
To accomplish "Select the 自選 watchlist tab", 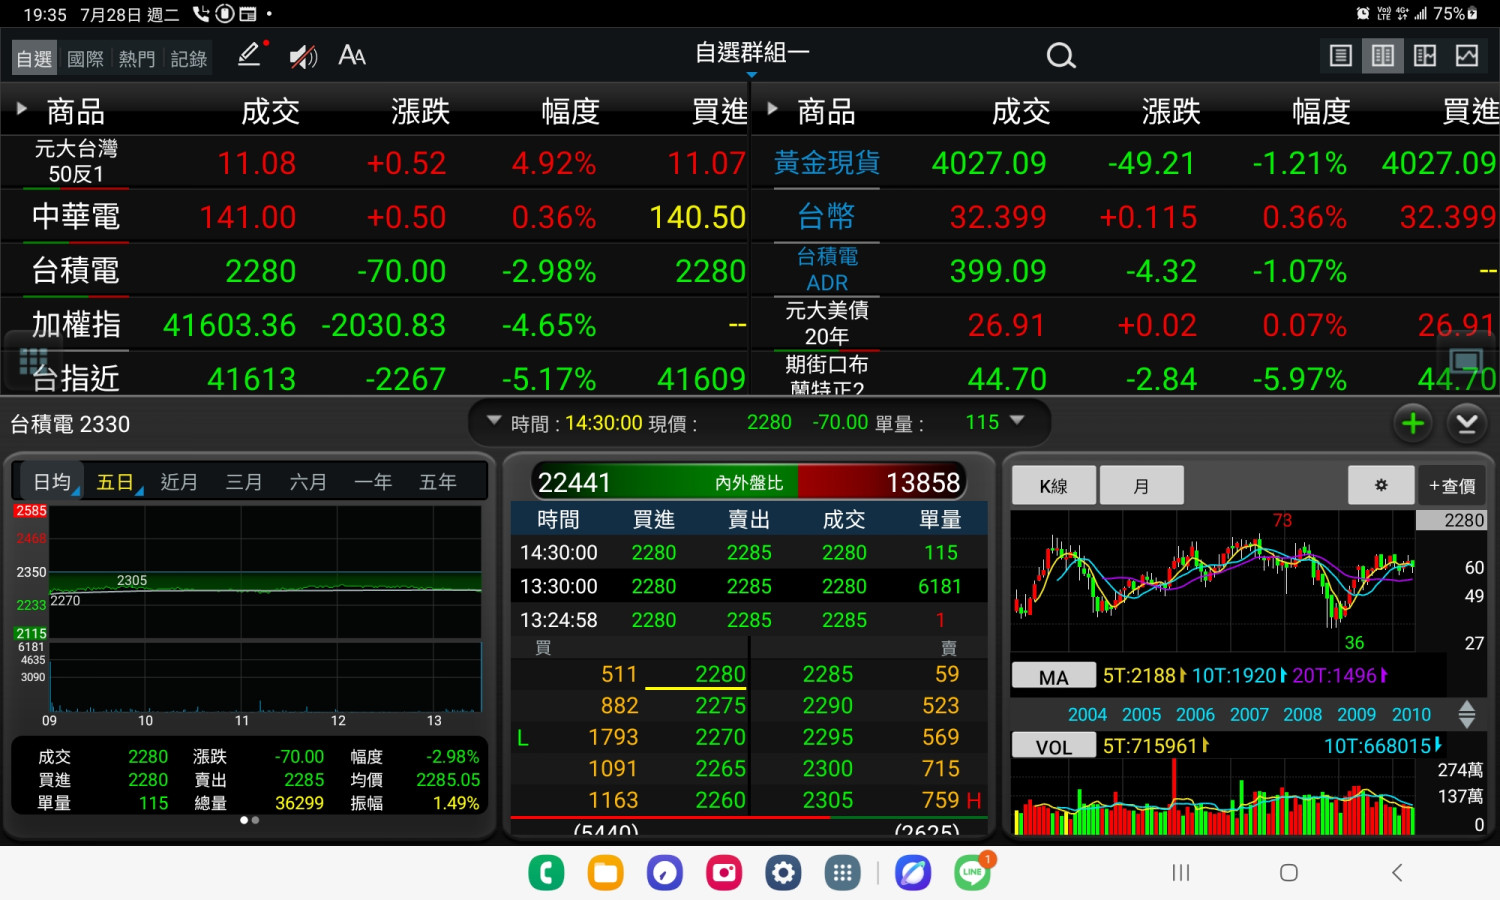I will click(35, 59).
